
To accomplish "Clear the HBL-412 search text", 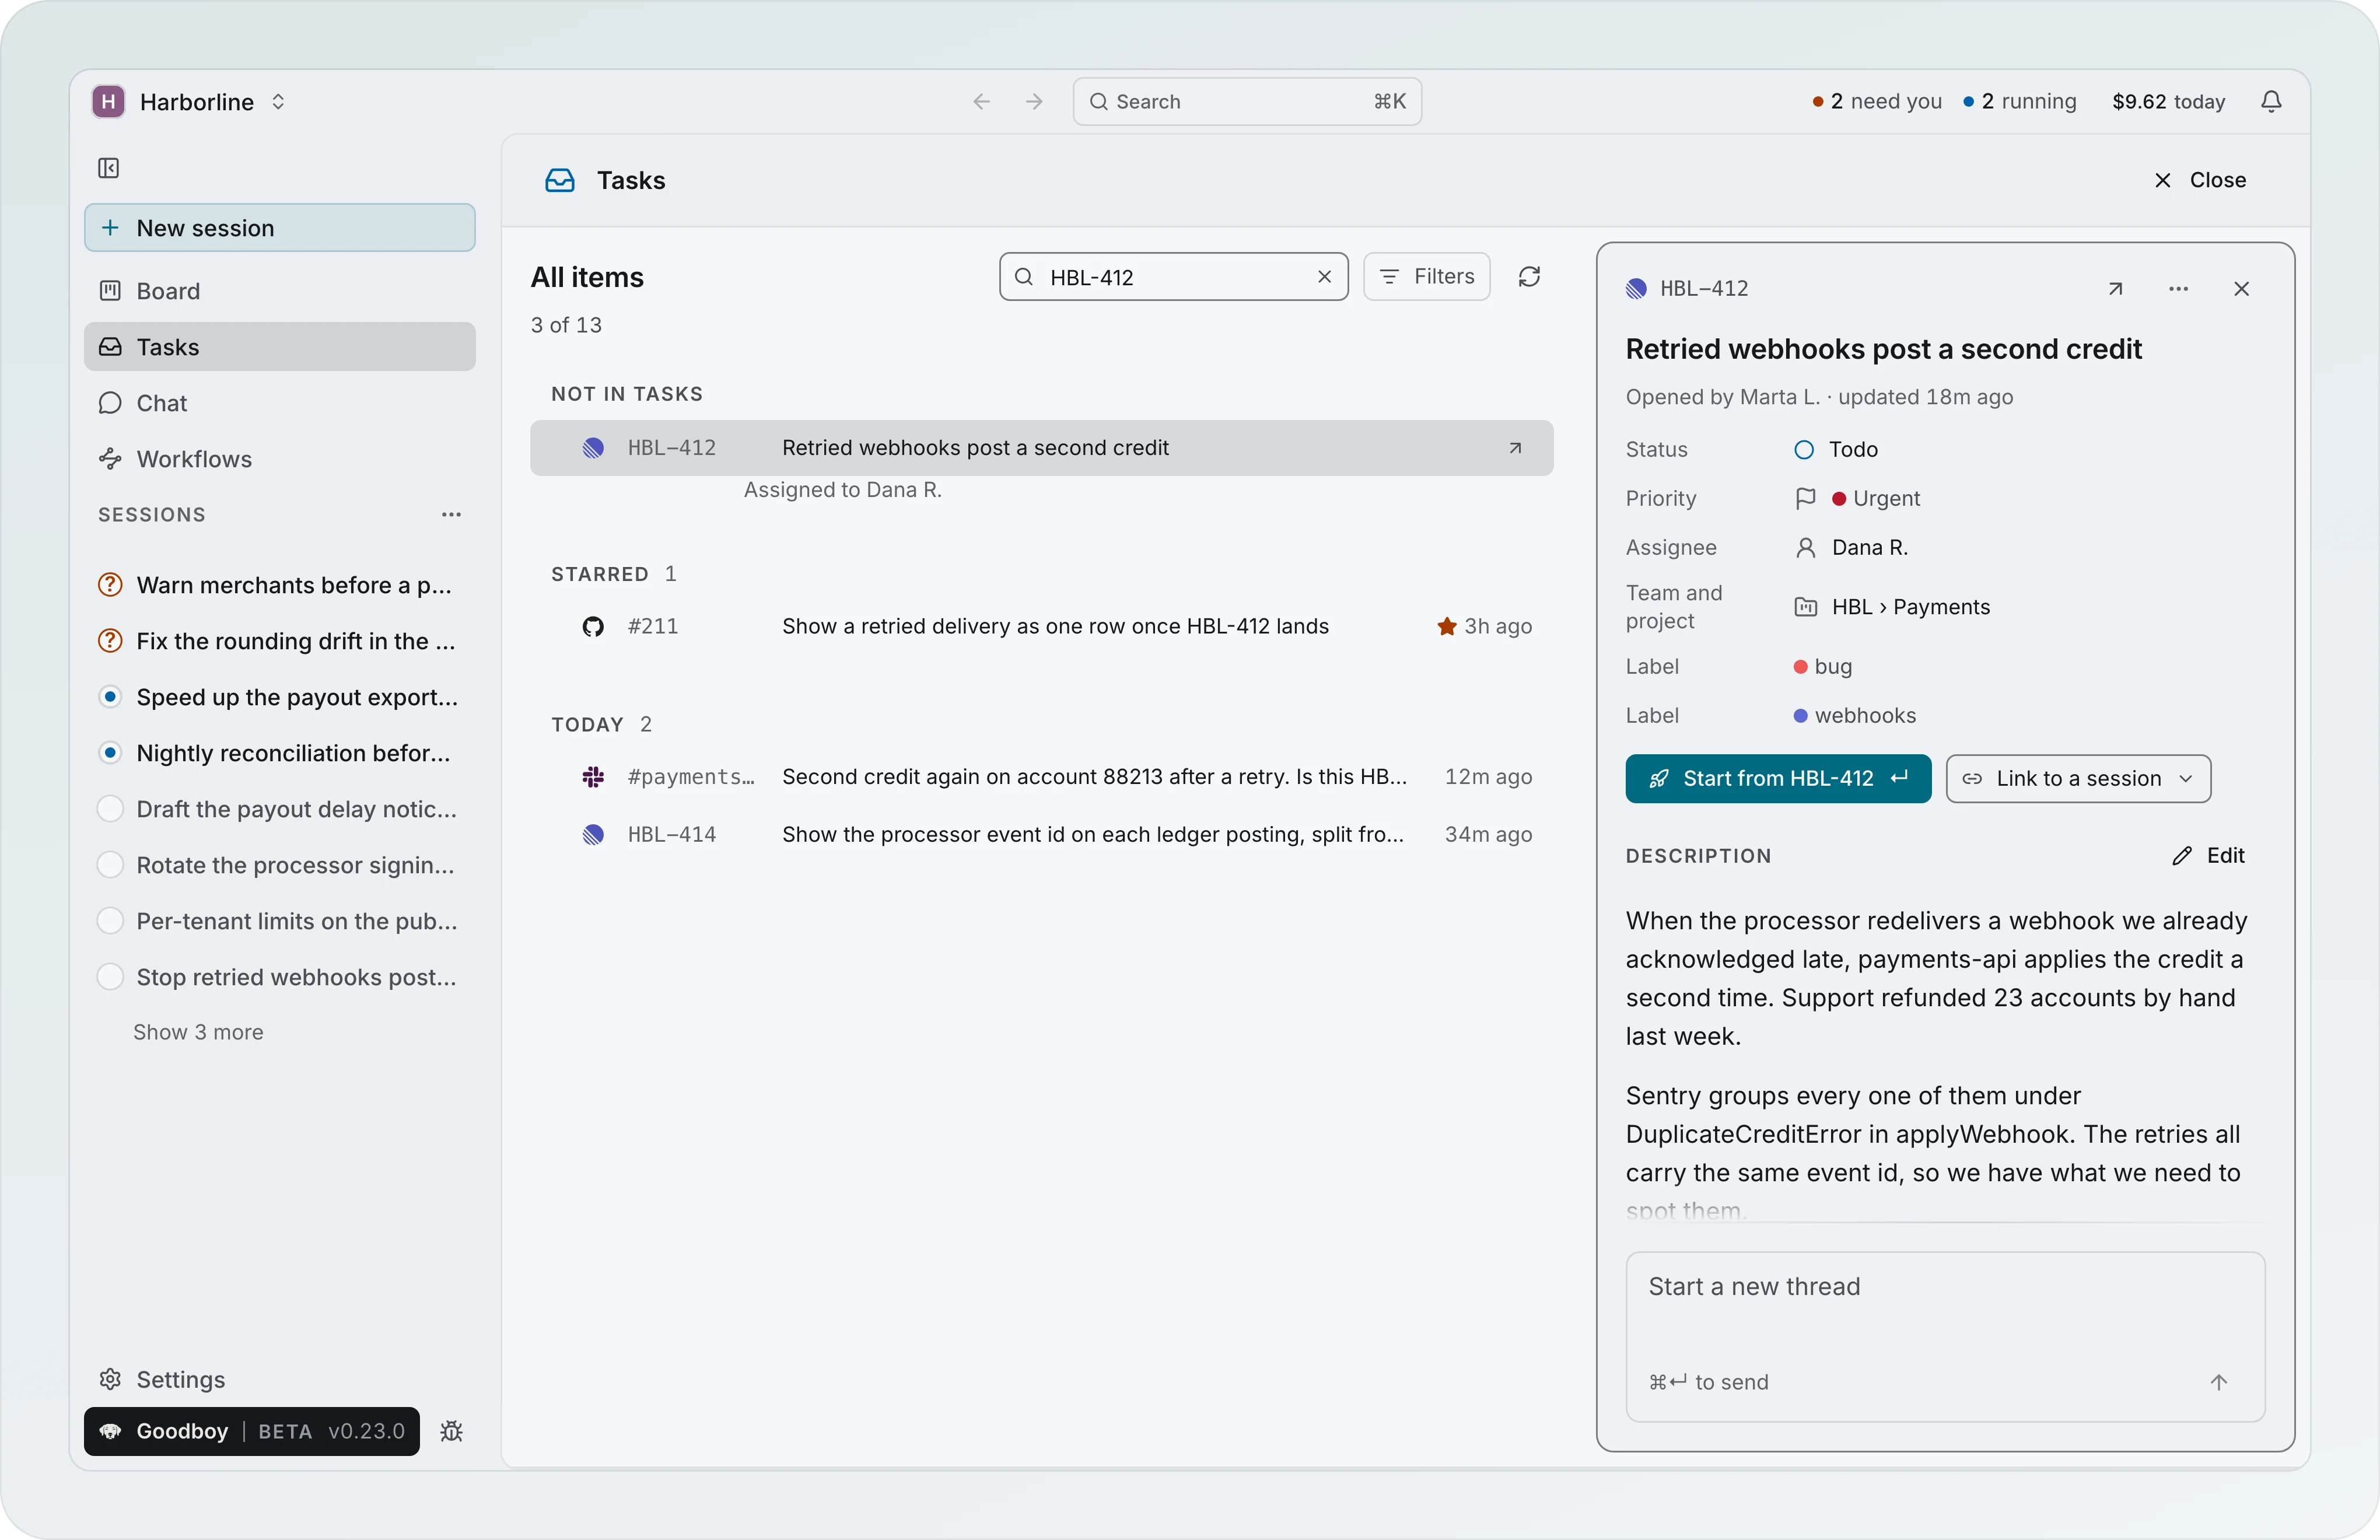I will tap(1324, 277).
